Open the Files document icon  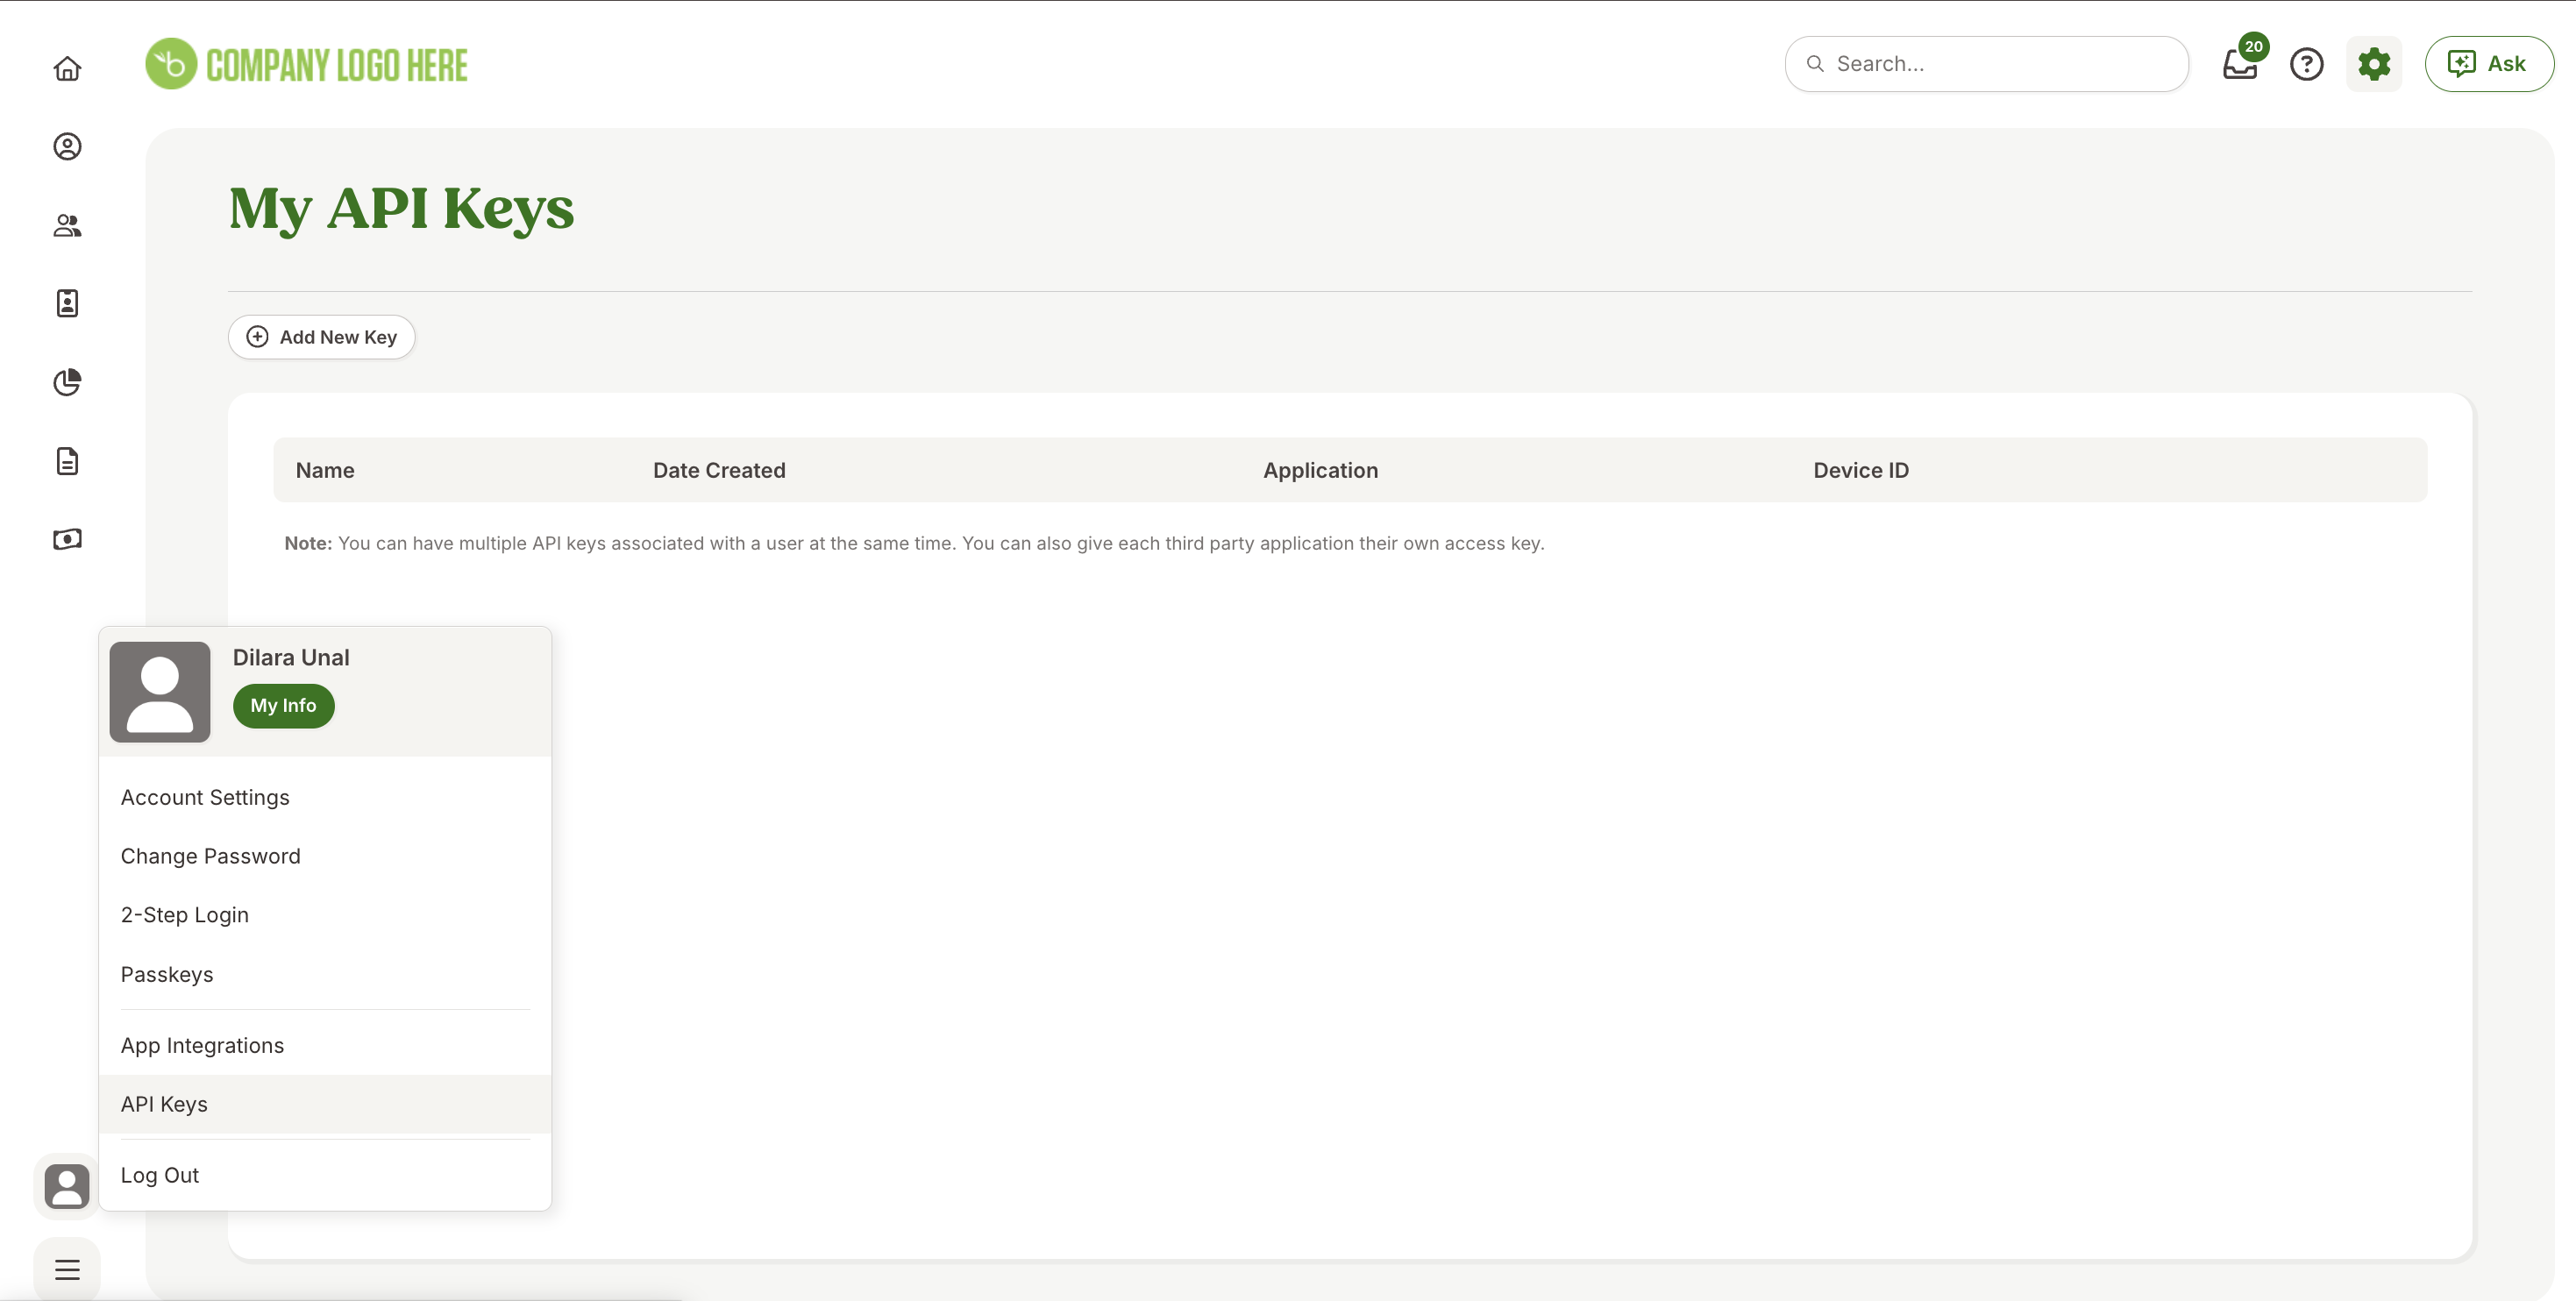tap(67, 461)
